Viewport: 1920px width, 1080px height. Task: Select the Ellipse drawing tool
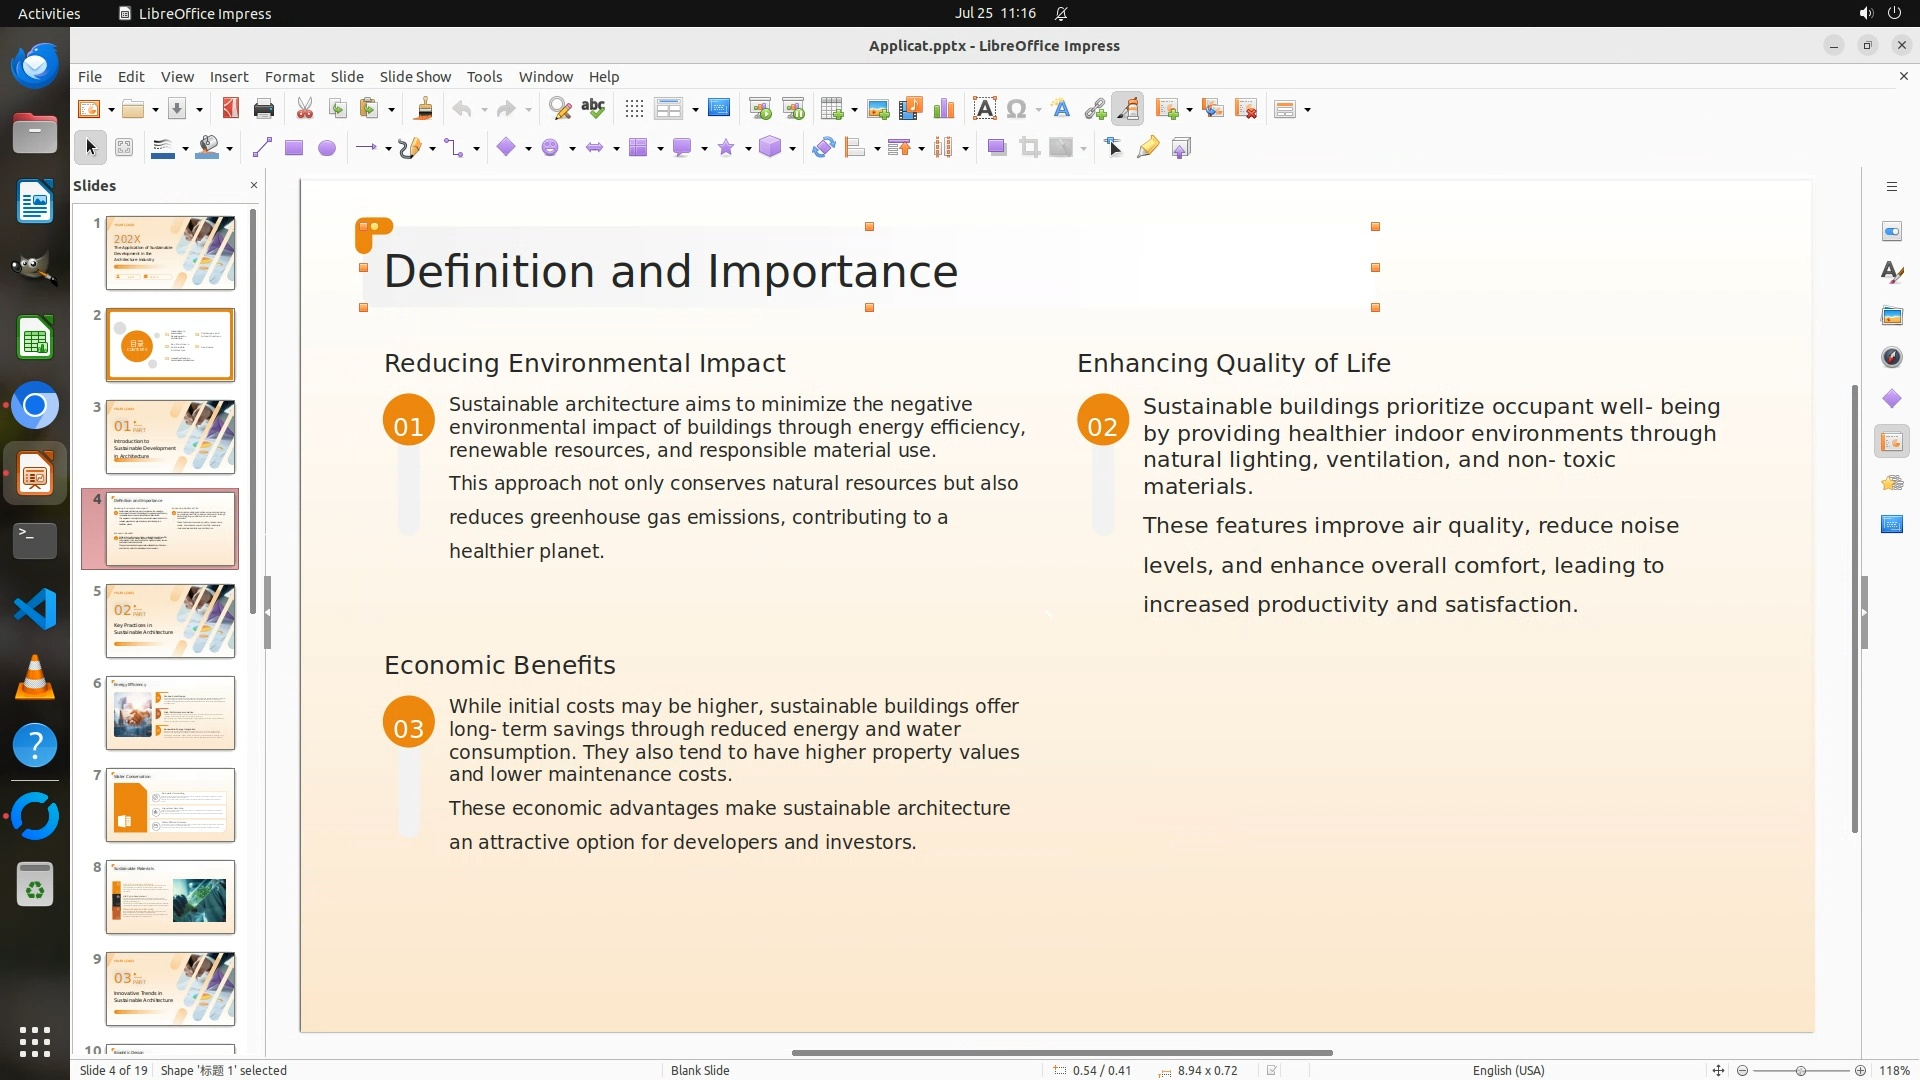click(x=326, y=148)
